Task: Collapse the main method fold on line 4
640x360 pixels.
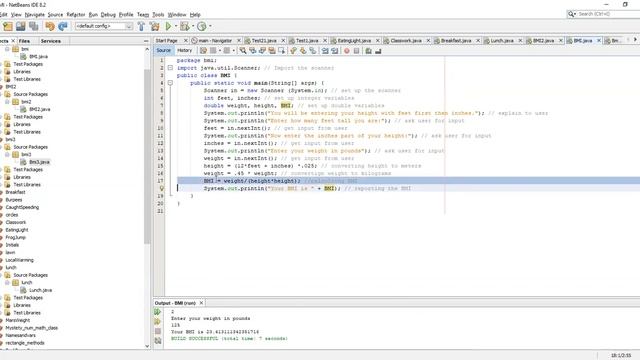Action: pos(170,83)
